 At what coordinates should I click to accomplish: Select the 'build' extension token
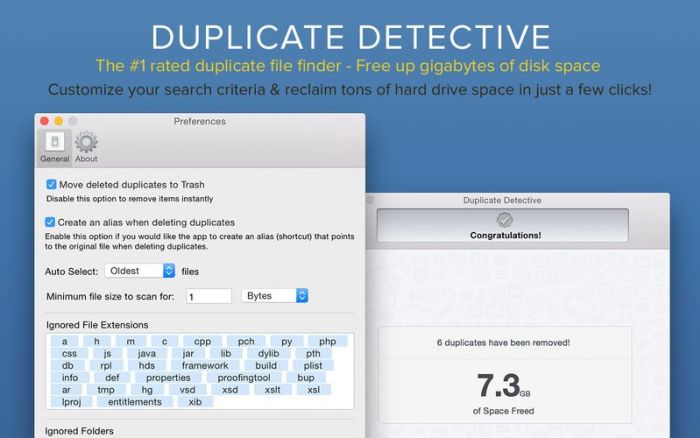(x=266, y=365)
